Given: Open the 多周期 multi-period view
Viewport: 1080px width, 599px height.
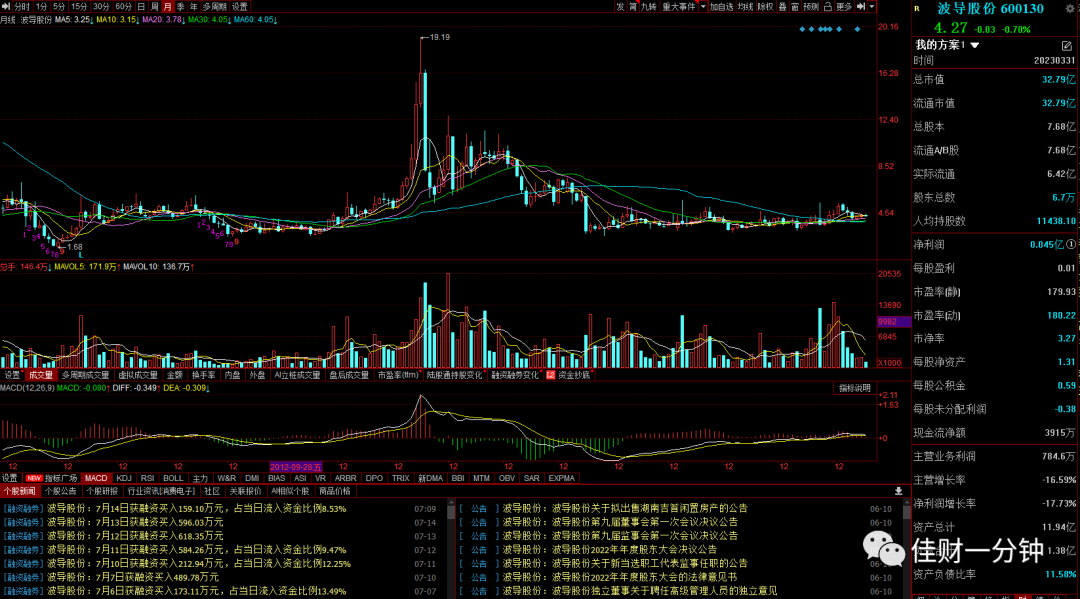Looking at the screenshot, I should [x=214, y=6].
